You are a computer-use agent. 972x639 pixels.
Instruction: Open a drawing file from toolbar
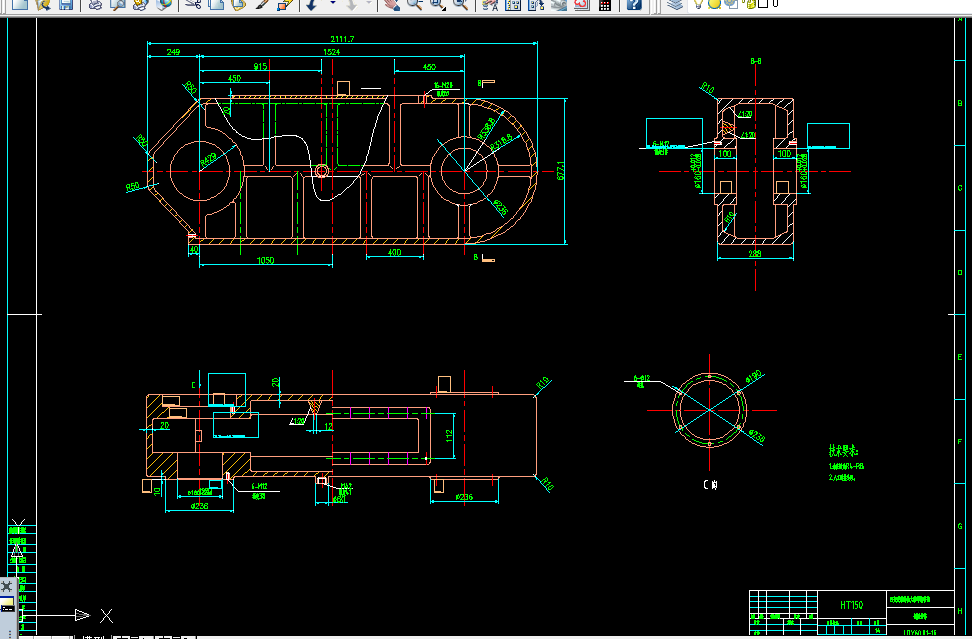pyautogui.click(x=42, y=4)
